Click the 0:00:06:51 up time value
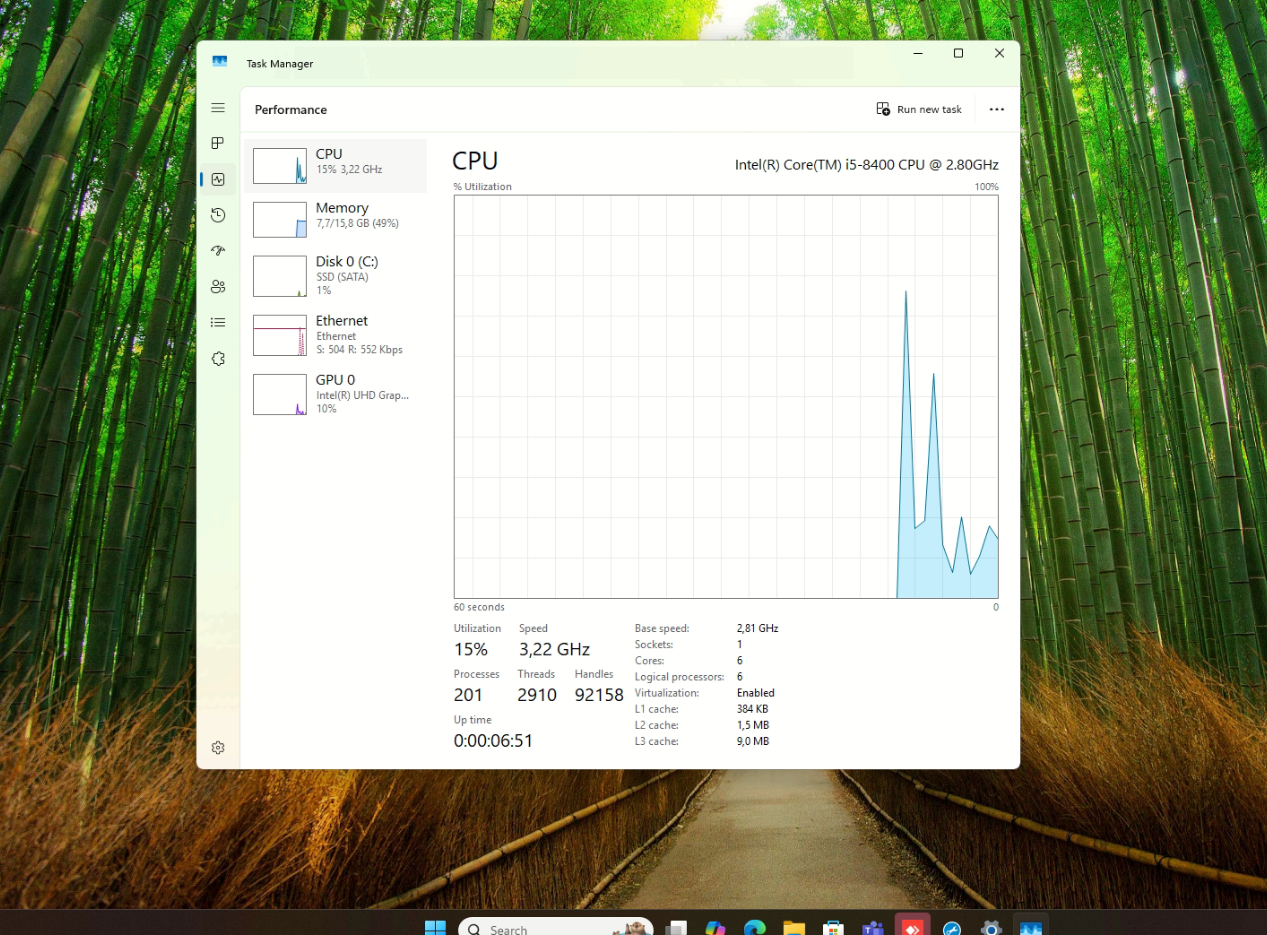 [x=493, y=741]
